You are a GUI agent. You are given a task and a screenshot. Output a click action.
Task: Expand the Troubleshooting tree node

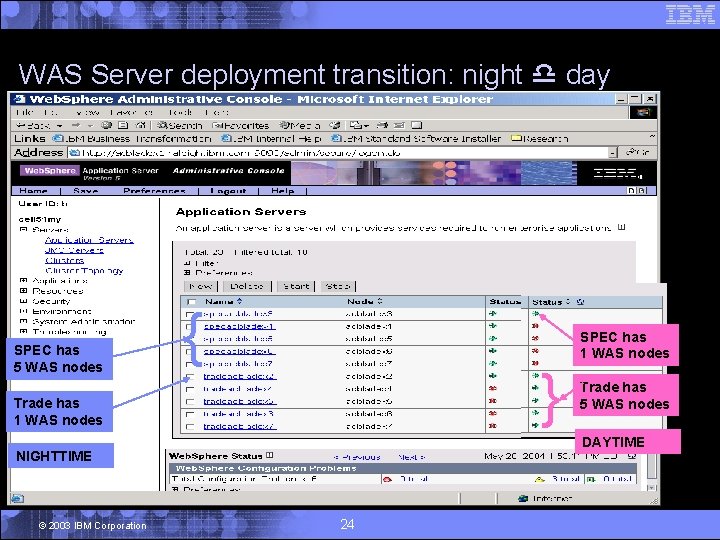tap(23, 332)
